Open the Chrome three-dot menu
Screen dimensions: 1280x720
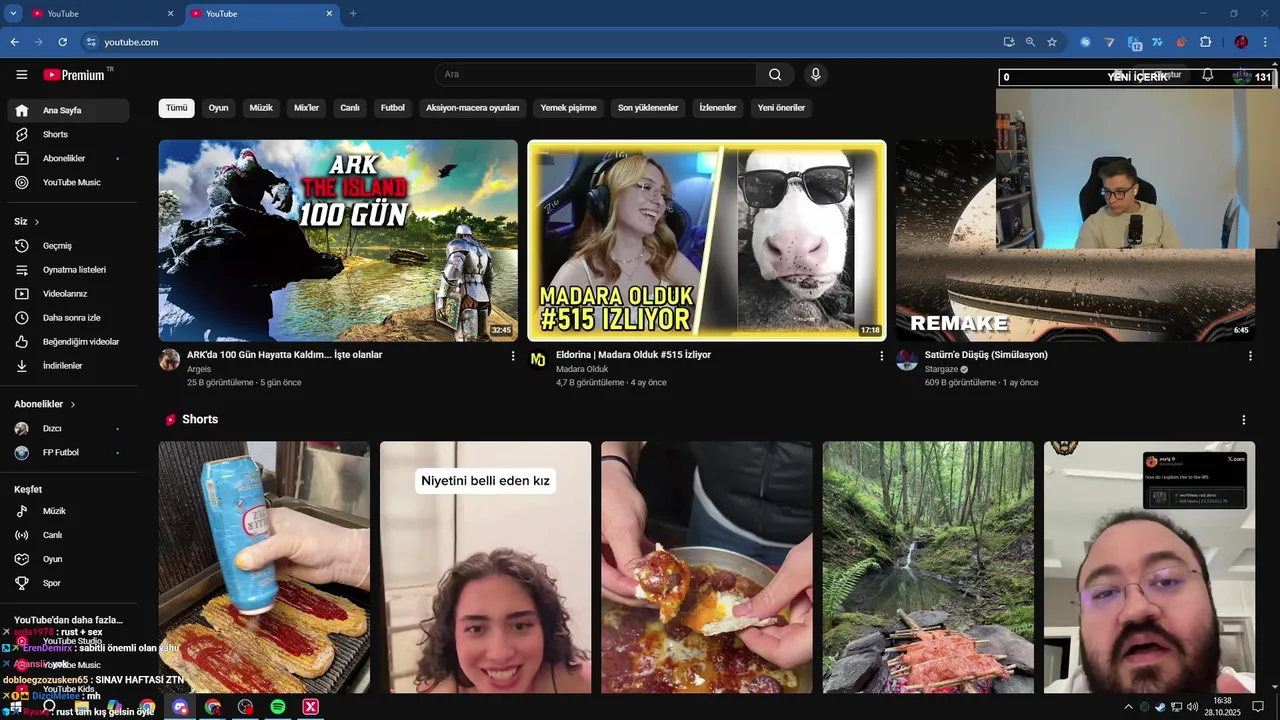click(1266, 42)
